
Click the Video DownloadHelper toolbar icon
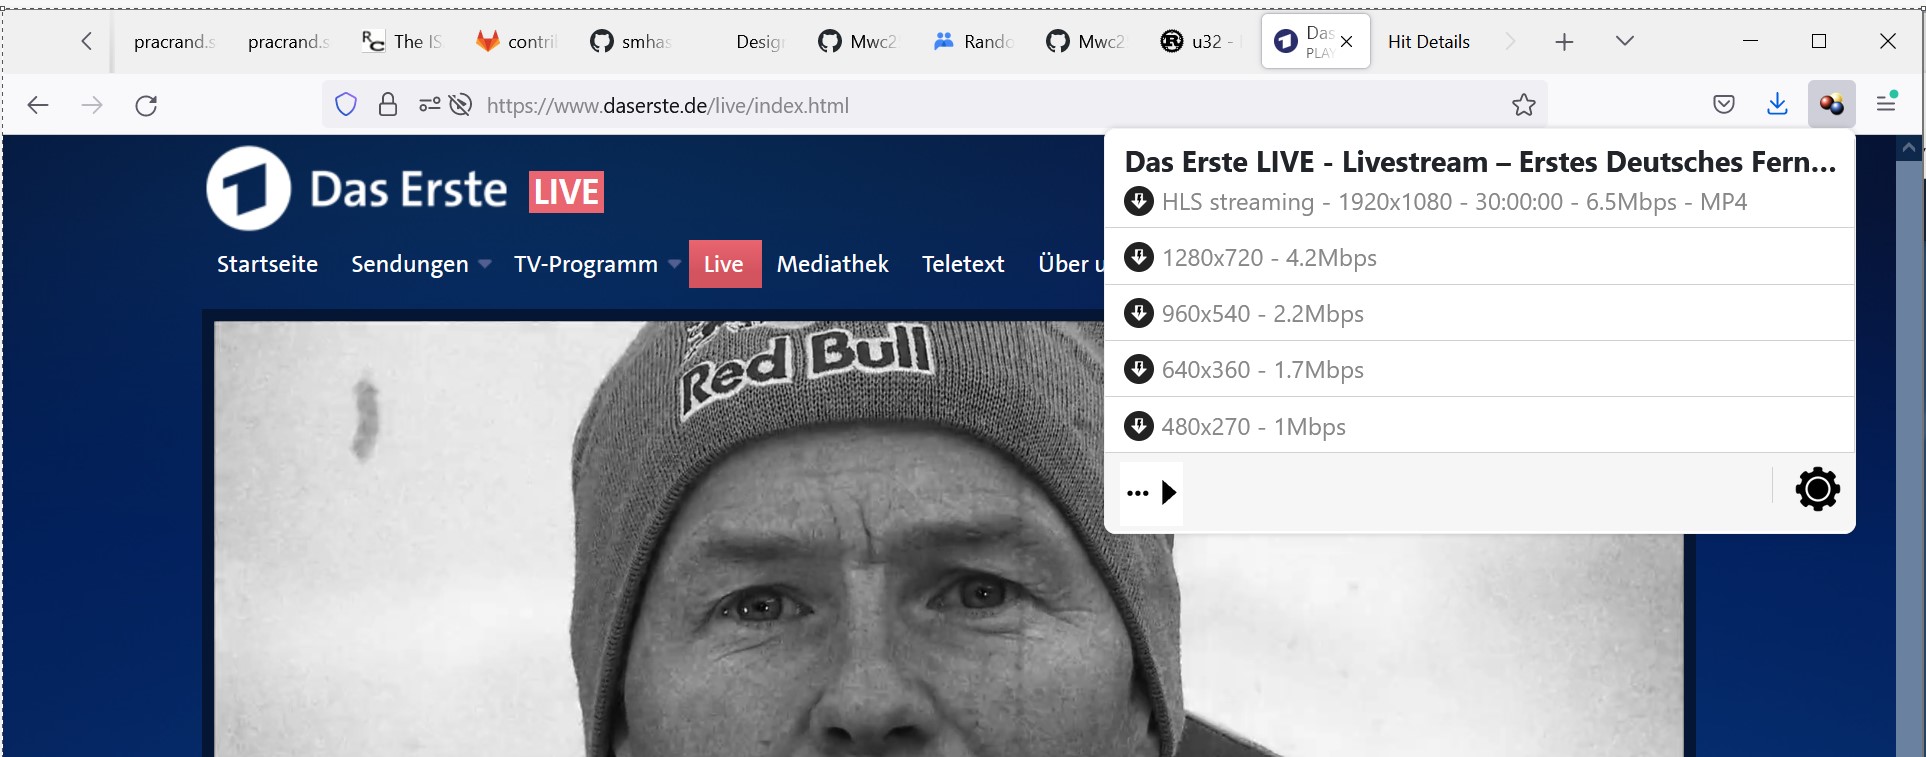click(1831, 104)
